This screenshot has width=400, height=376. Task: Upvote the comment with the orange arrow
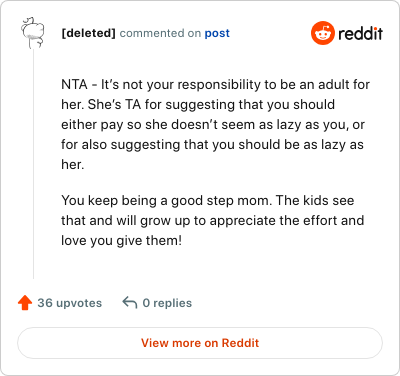click(x=25, y=303)
